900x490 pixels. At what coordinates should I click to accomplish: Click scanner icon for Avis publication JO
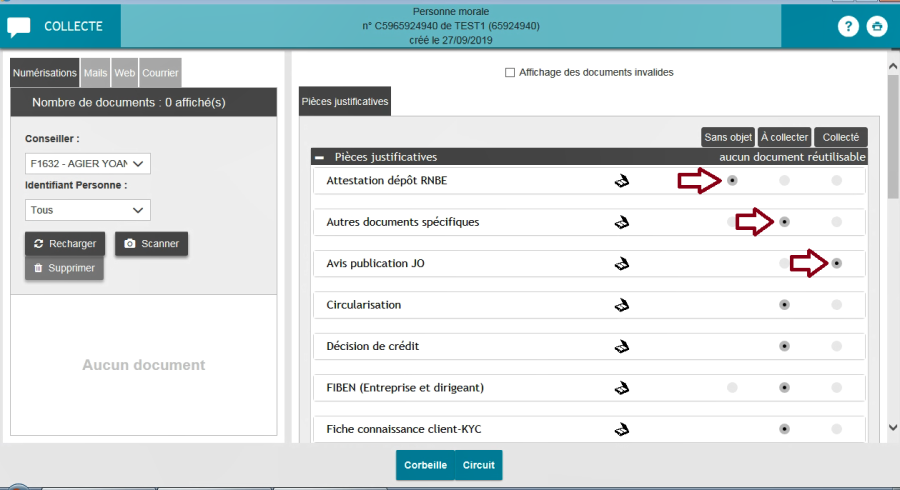click(621, 263)
